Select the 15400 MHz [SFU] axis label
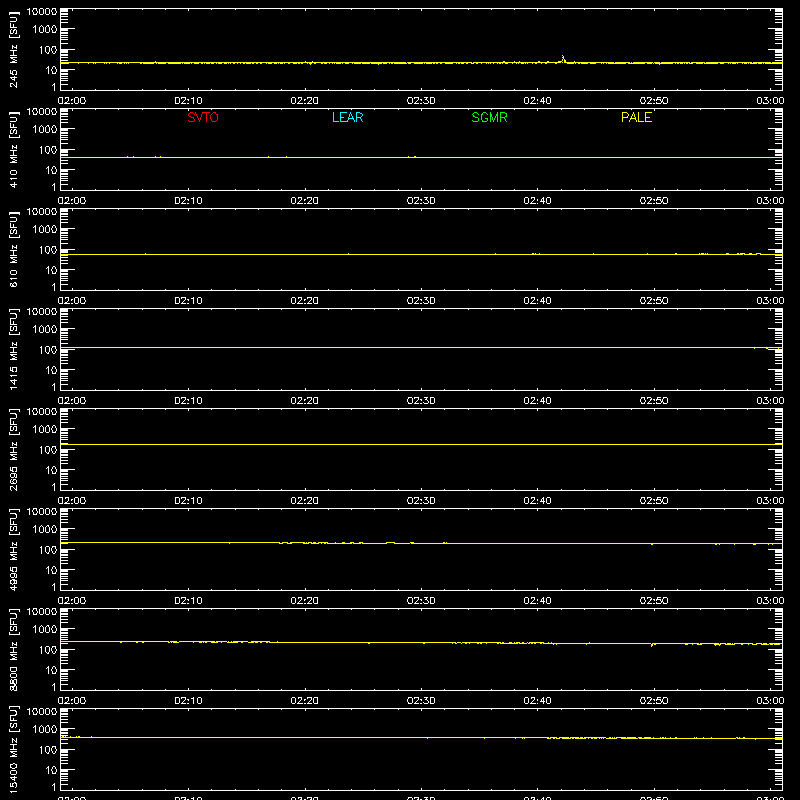Screen dimensions: 800x800 (x=13, y=749)
